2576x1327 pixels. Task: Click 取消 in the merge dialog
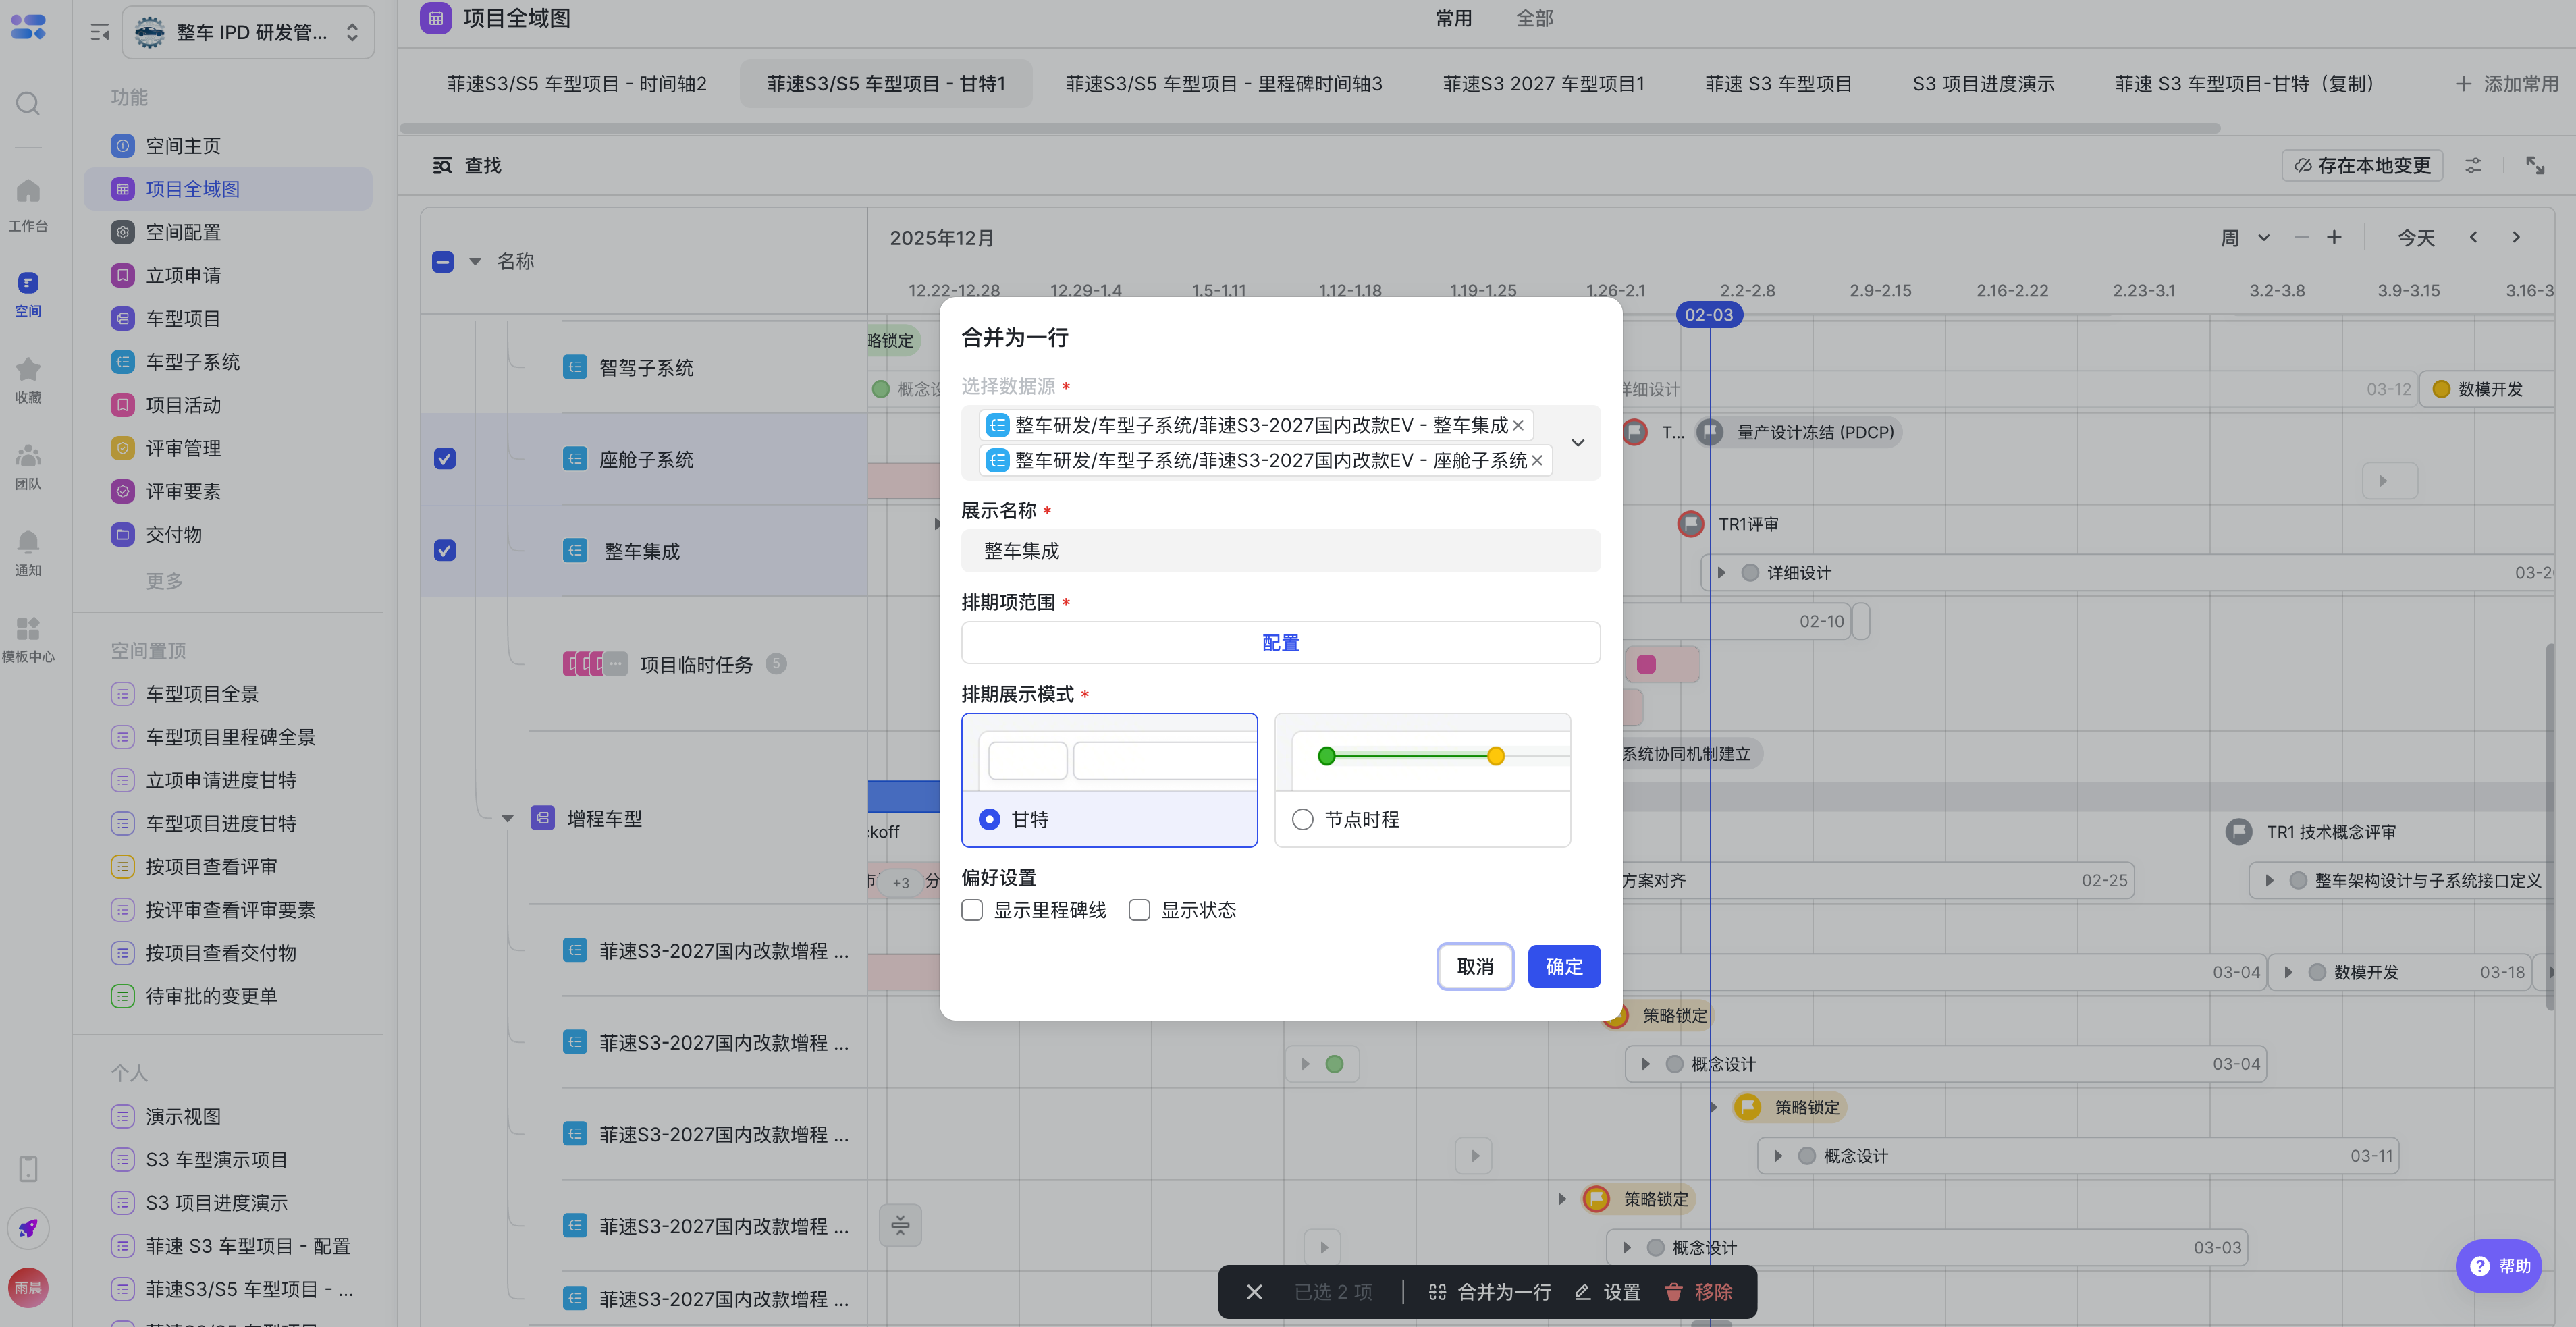(x=1475, y=967)
